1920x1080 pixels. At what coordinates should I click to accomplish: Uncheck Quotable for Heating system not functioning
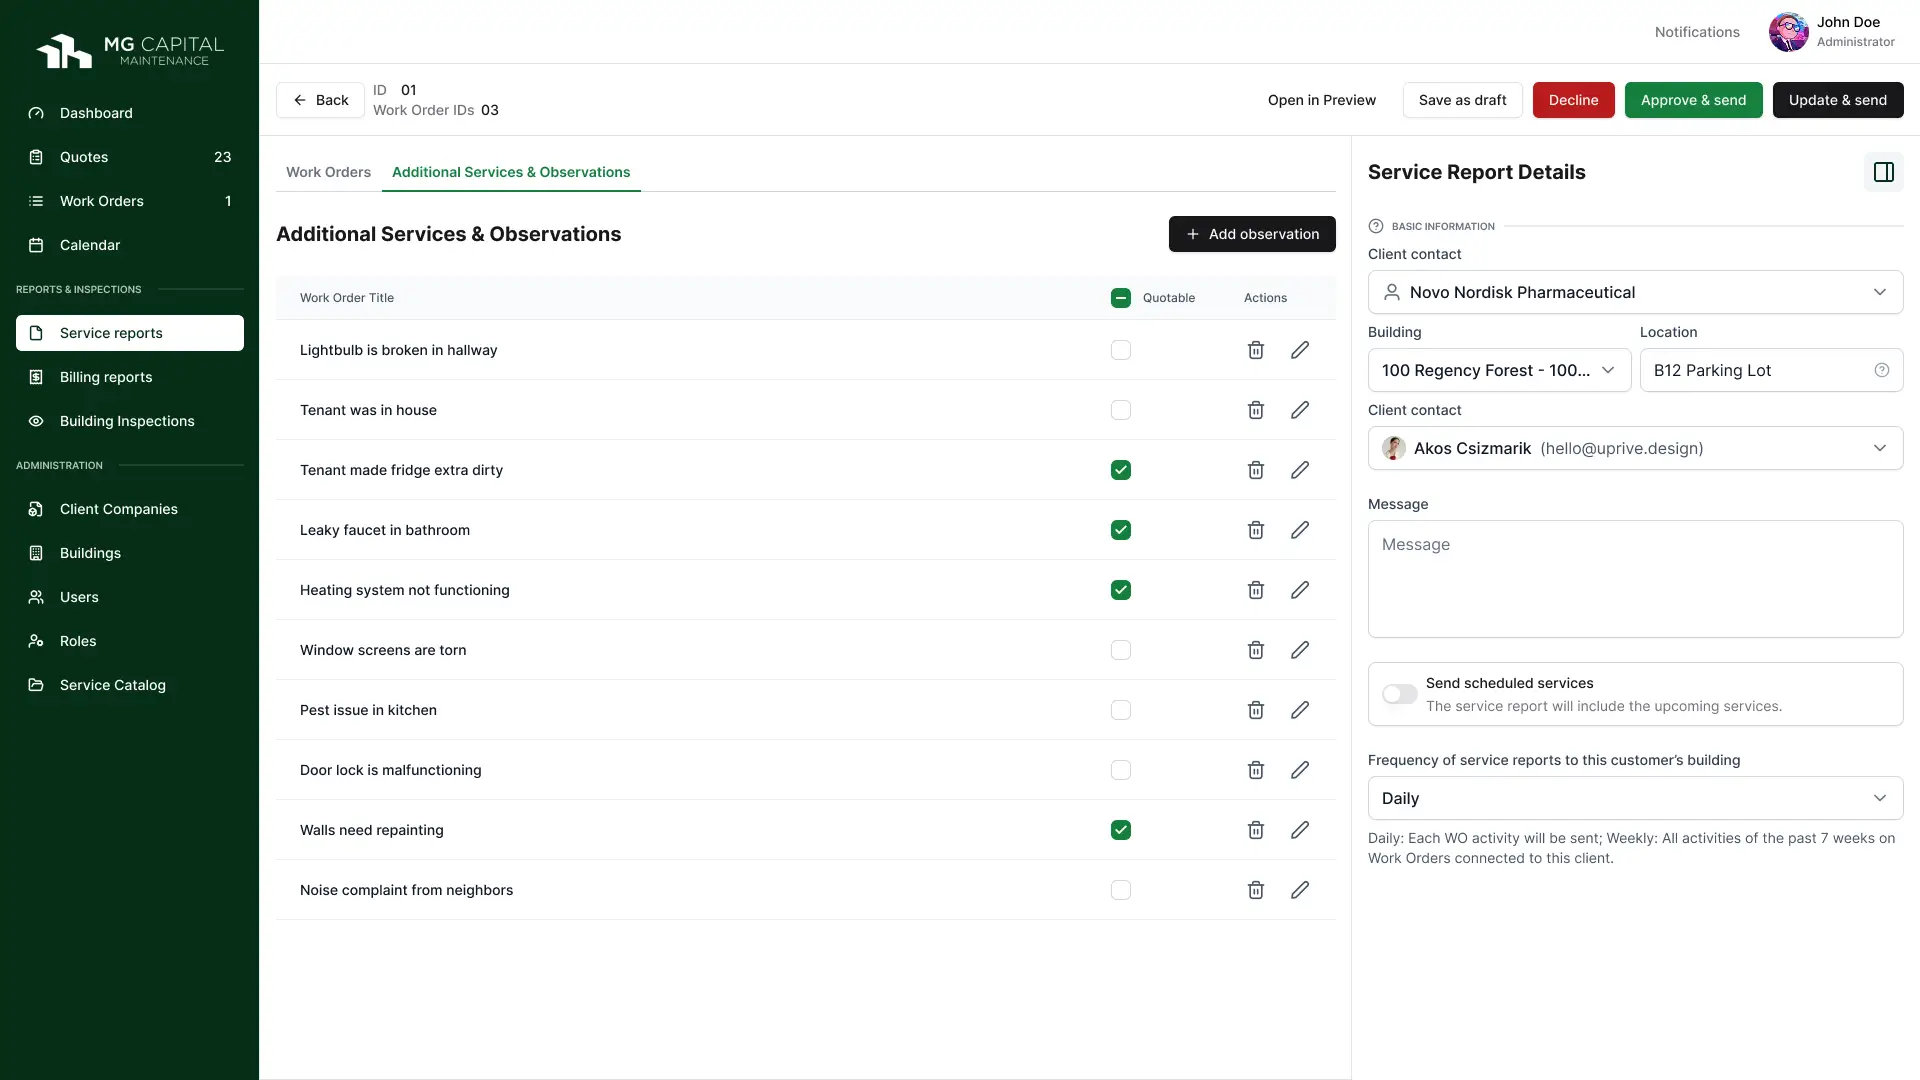(x=1120, y=590)
